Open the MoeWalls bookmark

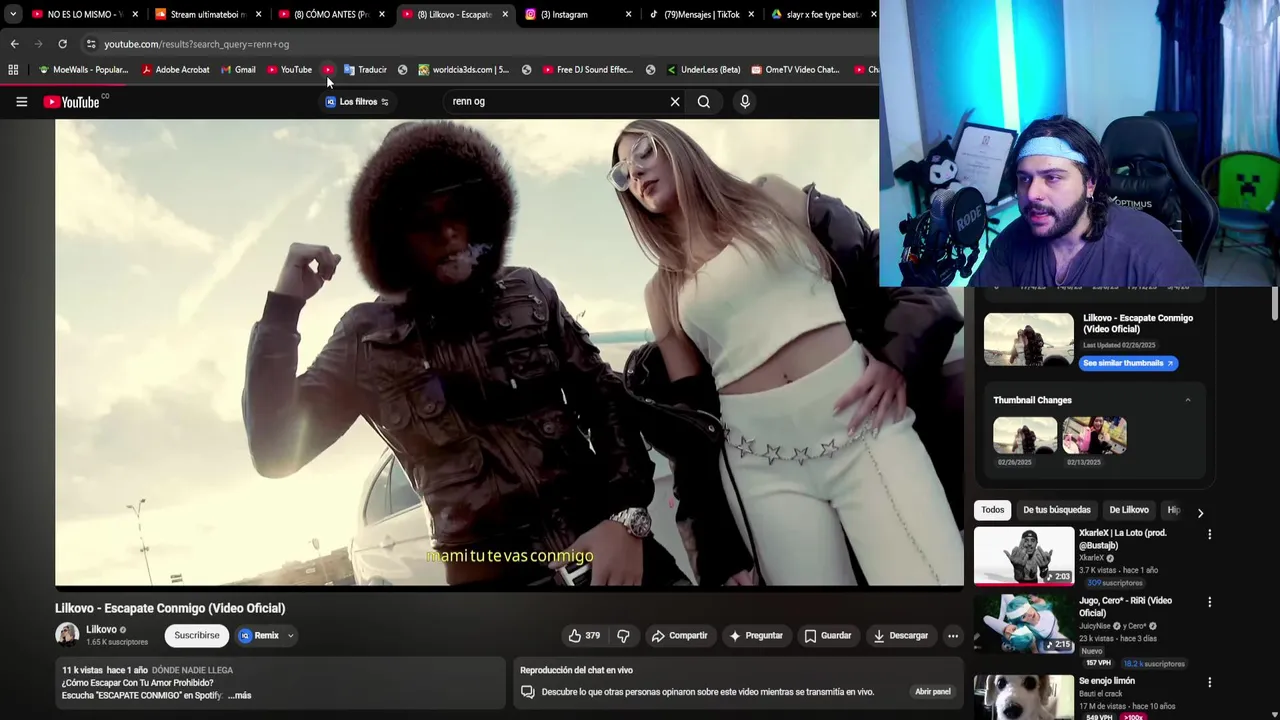pos(83,70)
